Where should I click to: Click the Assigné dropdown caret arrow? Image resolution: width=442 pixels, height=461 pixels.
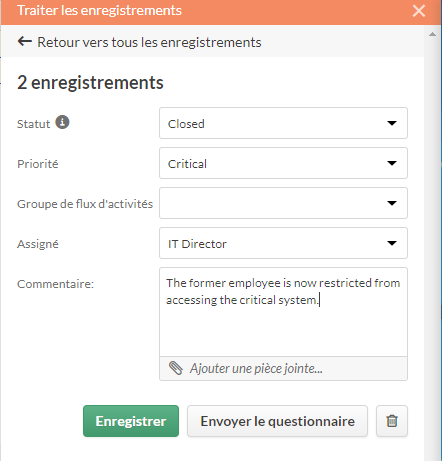[392, 243]
